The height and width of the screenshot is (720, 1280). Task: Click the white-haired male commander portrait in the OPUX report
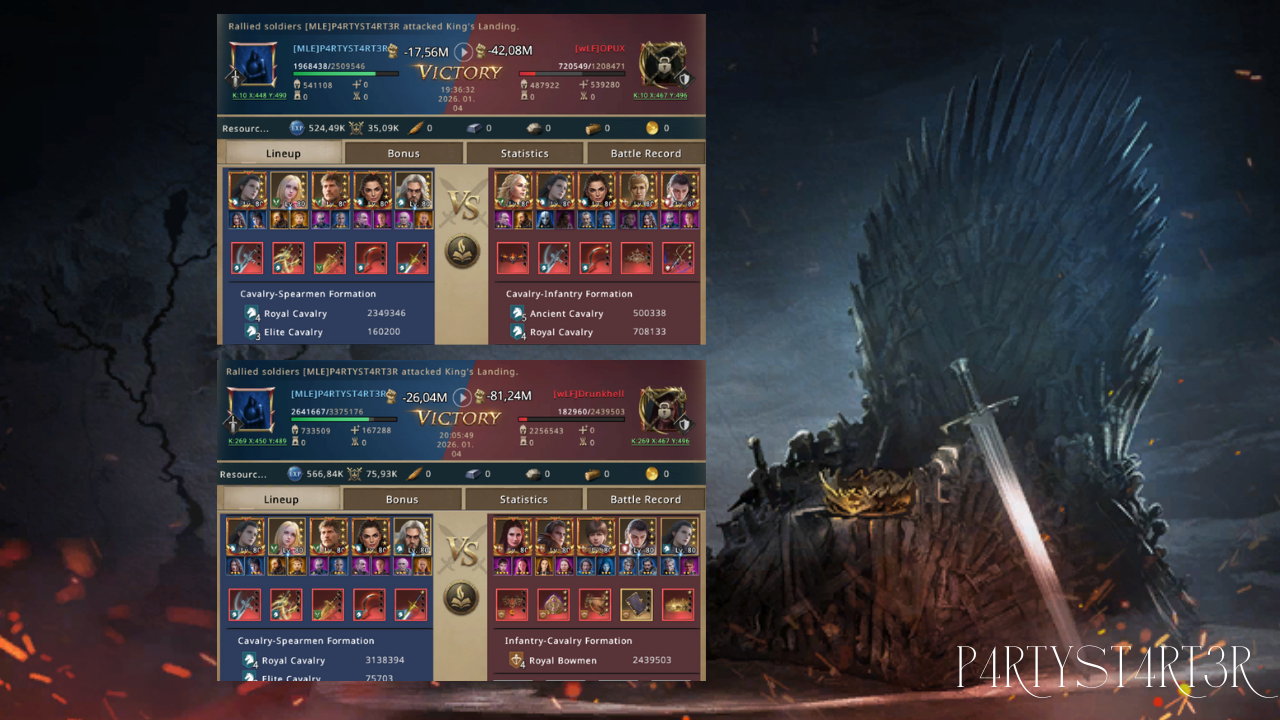click(x=414, y=190)
